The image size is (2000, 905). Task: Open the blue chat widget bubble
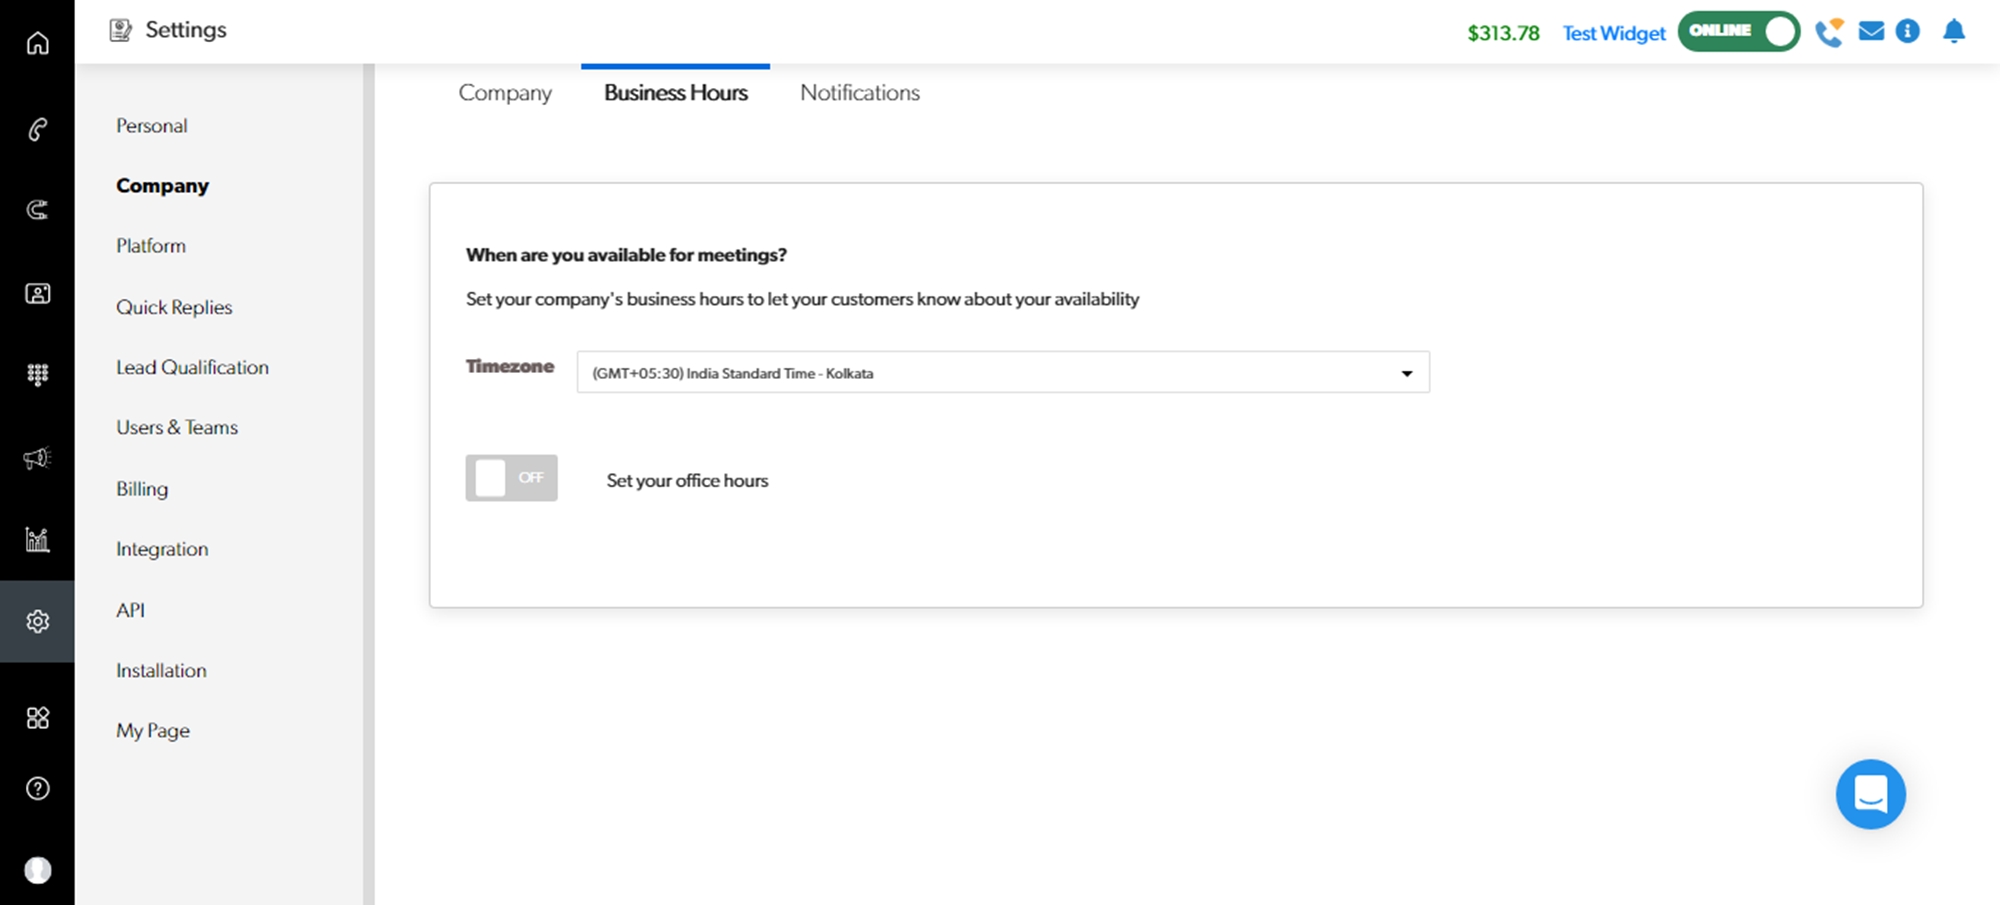coord(1870,794)
